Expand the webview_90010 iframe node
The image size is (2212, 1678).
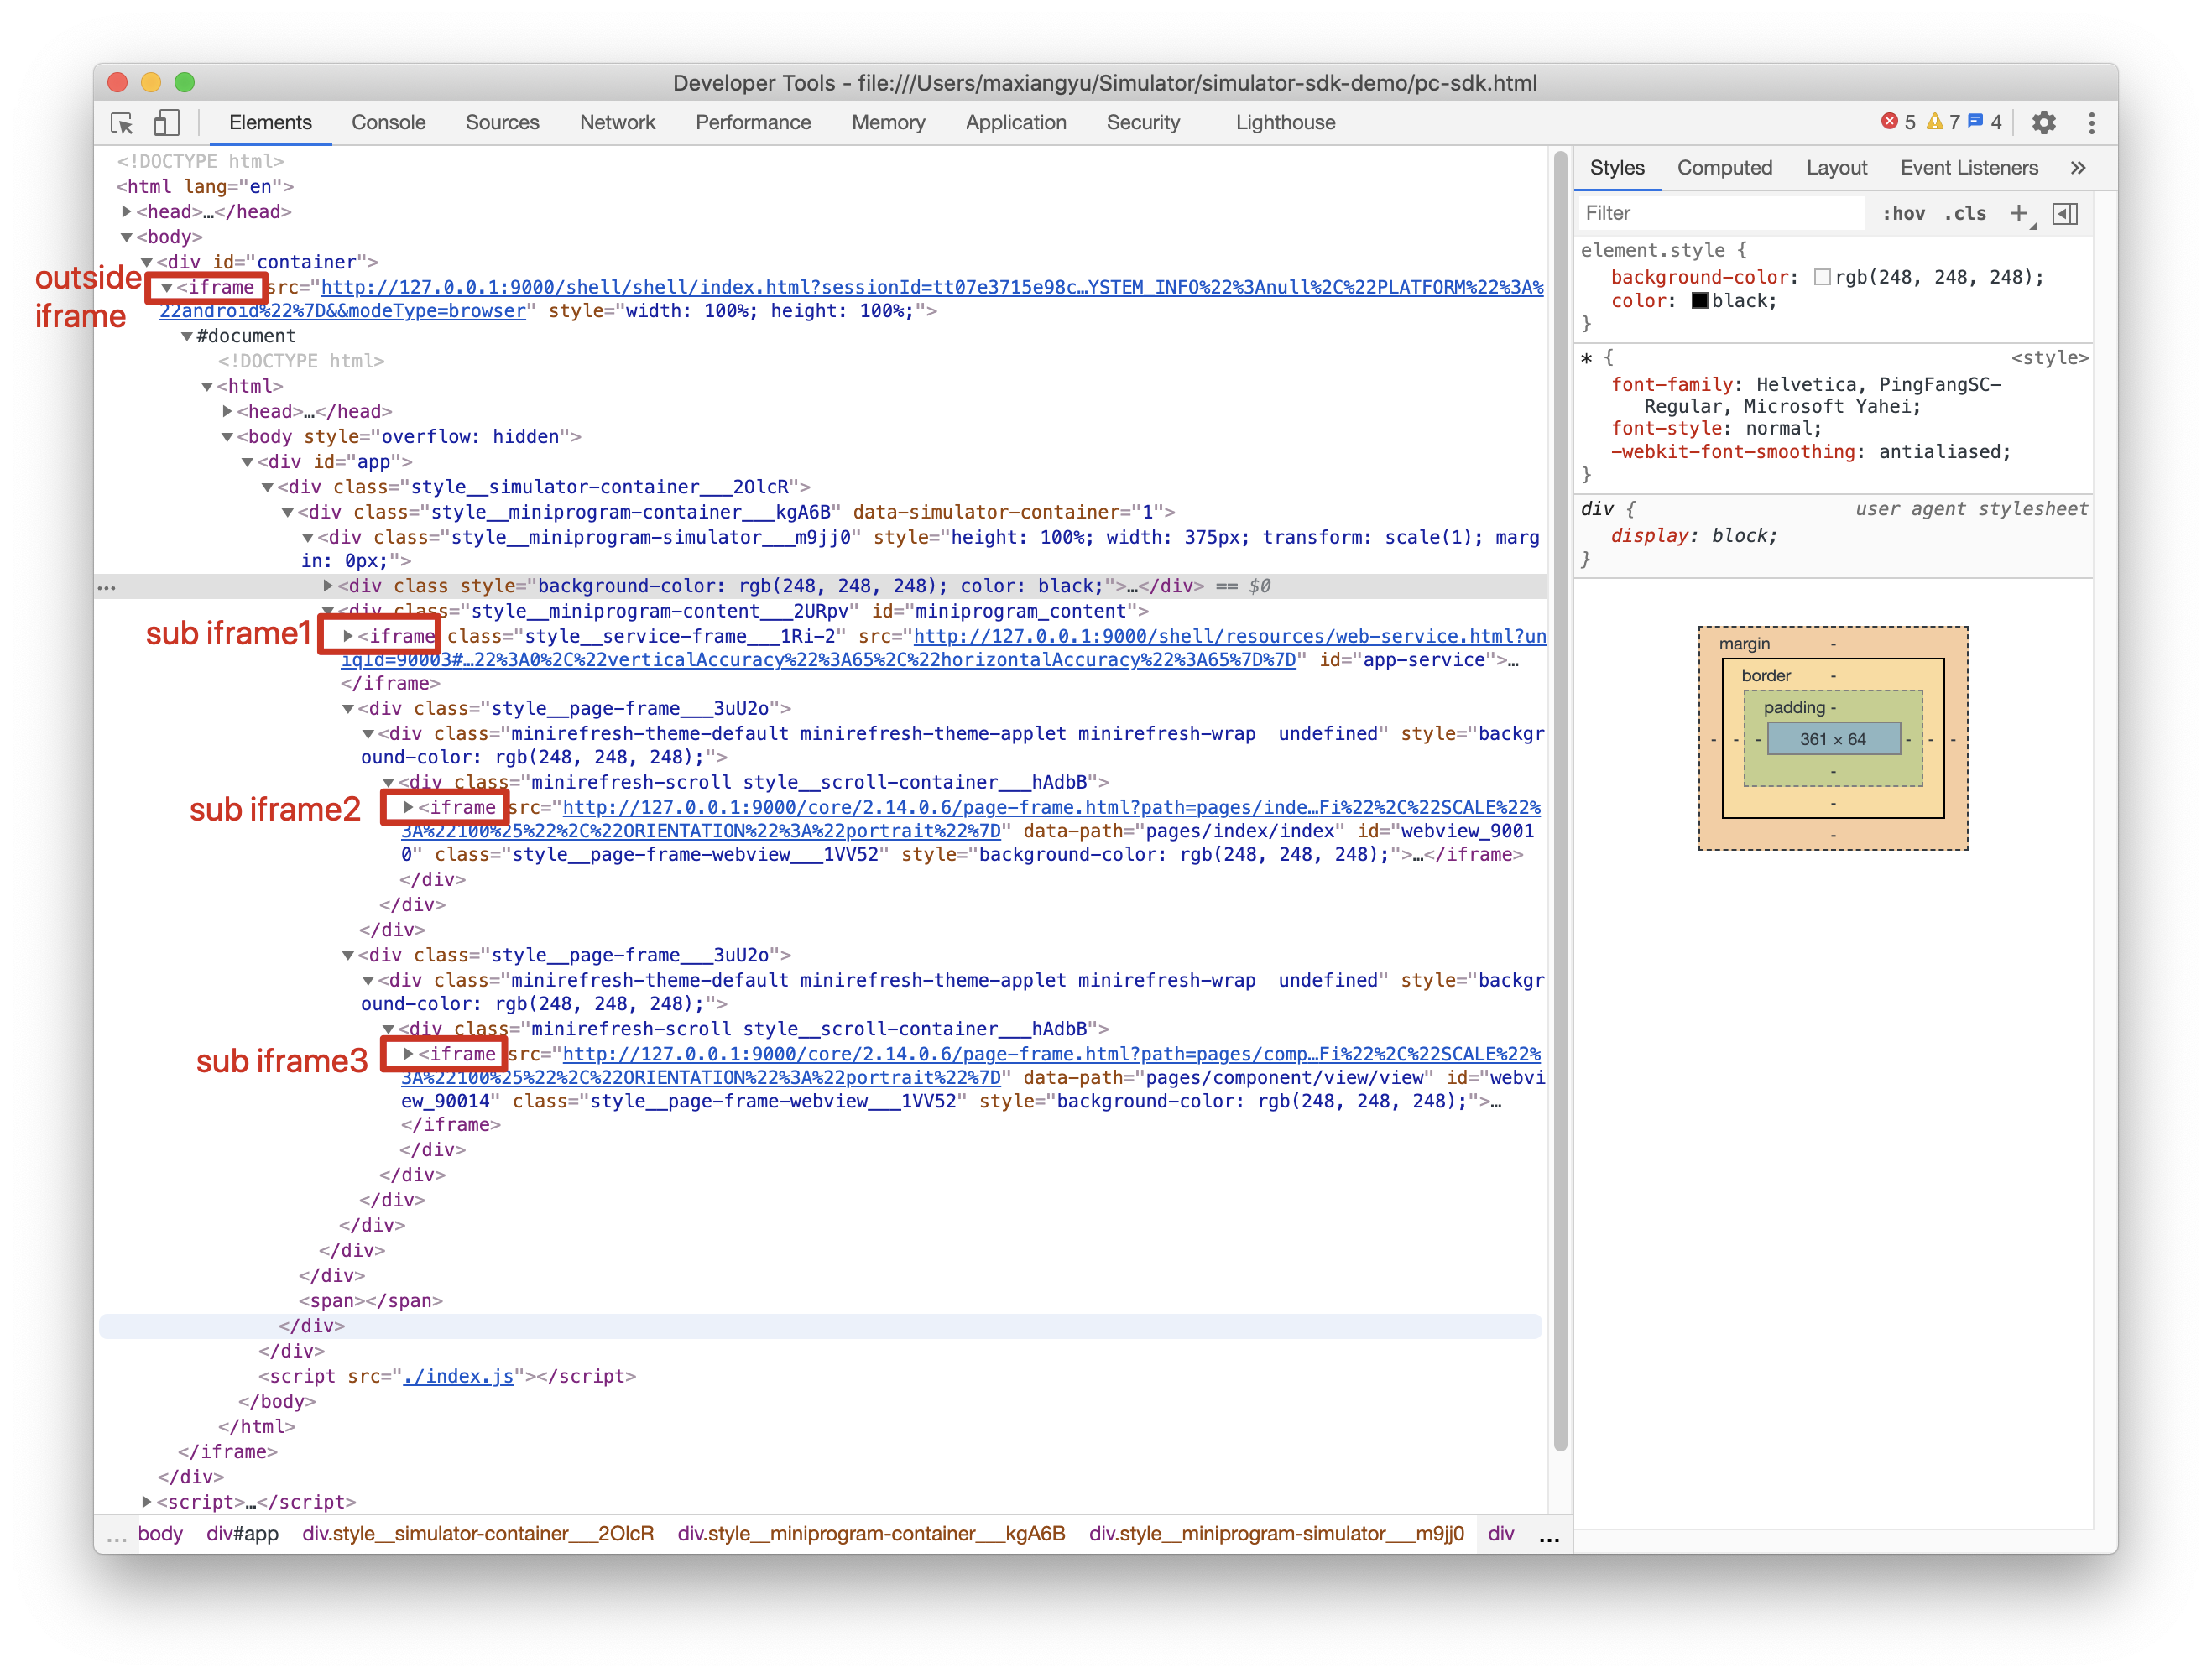click(x=408, y=808)
